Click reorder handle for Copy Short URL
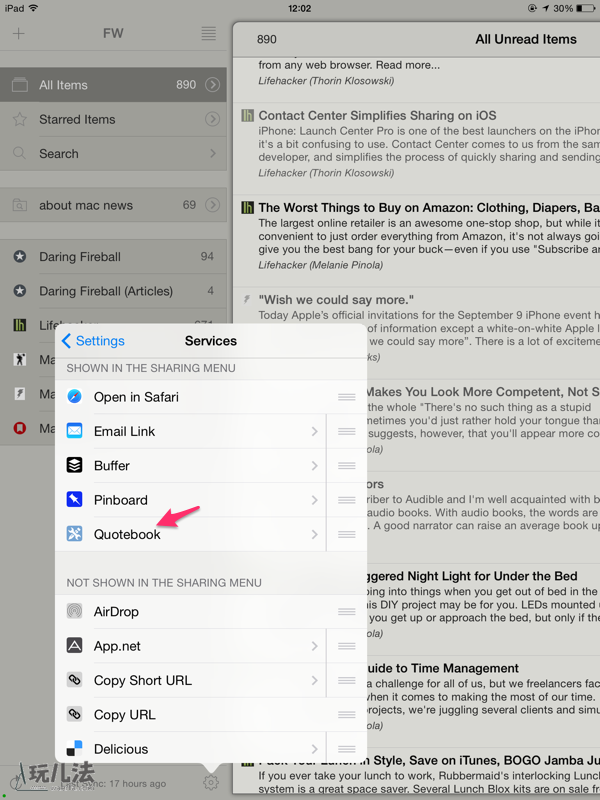 pos(346,680)
